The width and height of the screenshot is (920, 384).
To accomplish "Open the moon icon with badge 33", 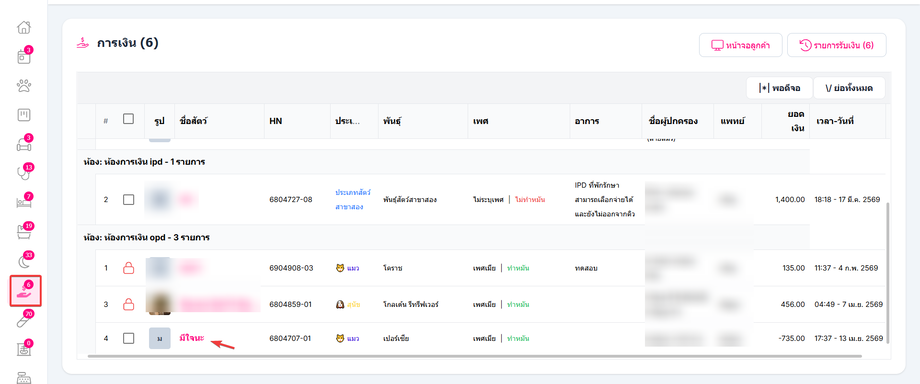I will tap(23, 261).
